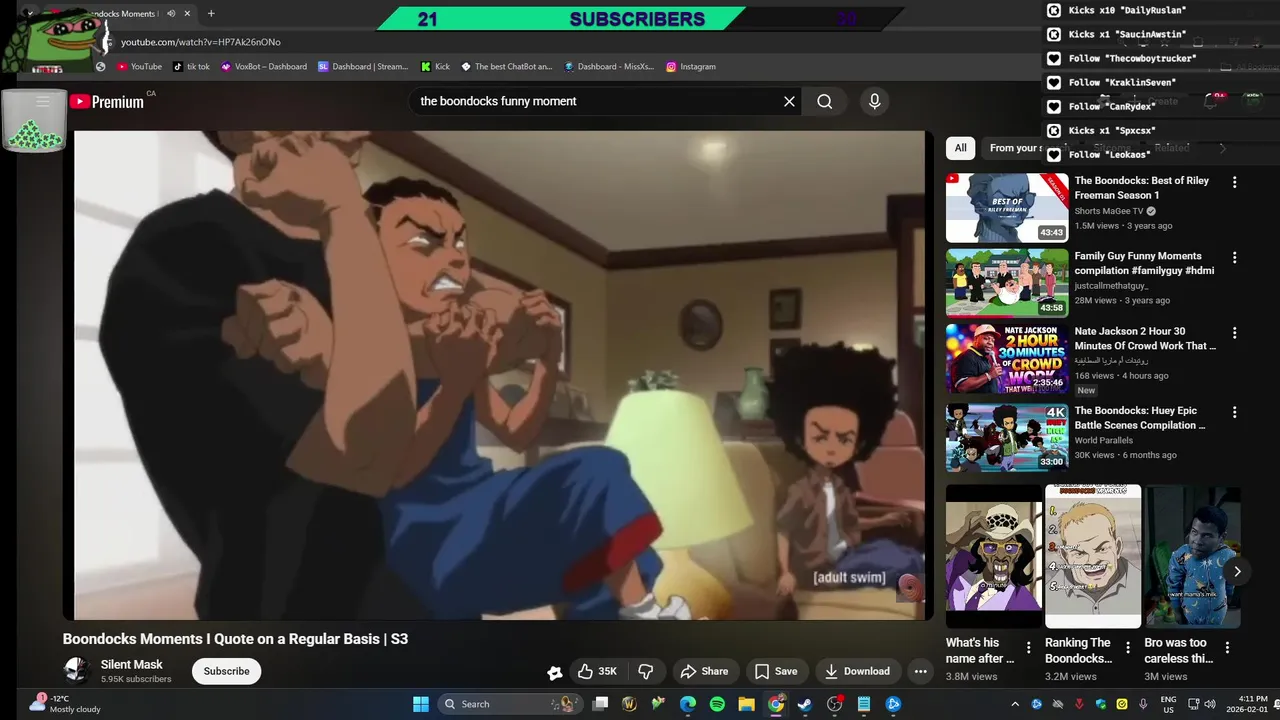Screen dimensions: 1280x720
Task: Start voice search with the microphone
Action: 874,101
